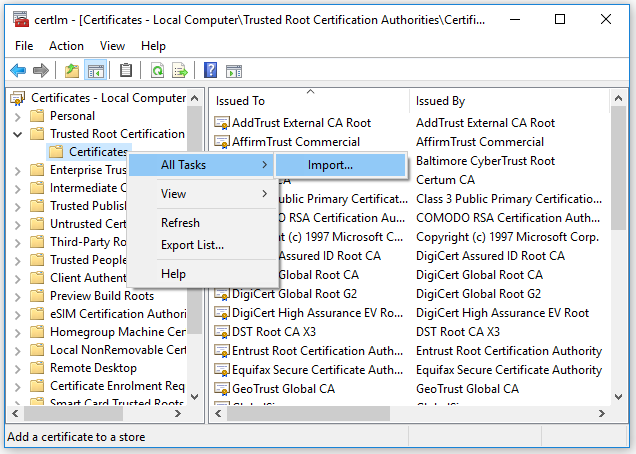Click the blue Help question mark icon

pos(210,70)
